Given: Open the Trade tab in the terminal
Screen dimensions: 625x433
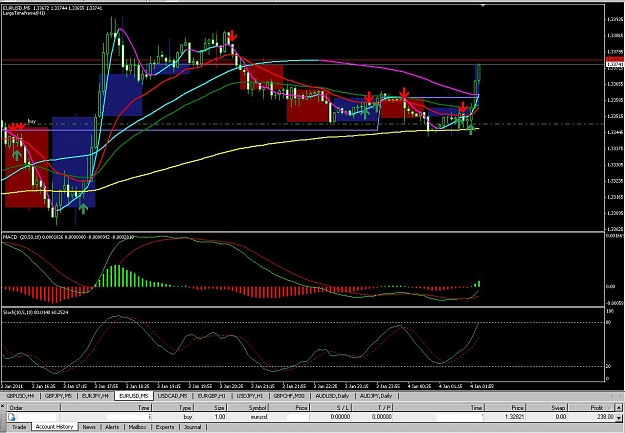Looking at the screenshot, I should [19, 427].
